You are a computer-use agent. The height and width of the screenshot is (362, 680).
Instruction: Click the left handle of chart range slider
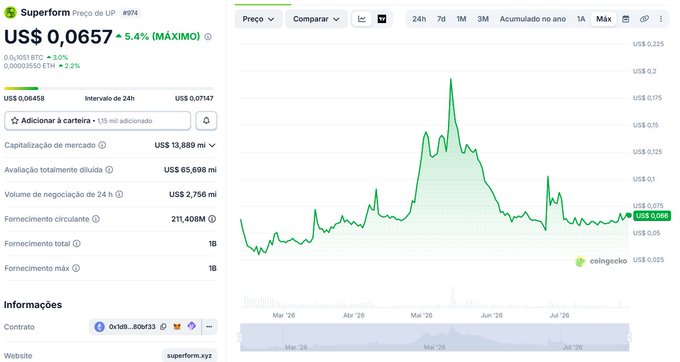point(239,337)
